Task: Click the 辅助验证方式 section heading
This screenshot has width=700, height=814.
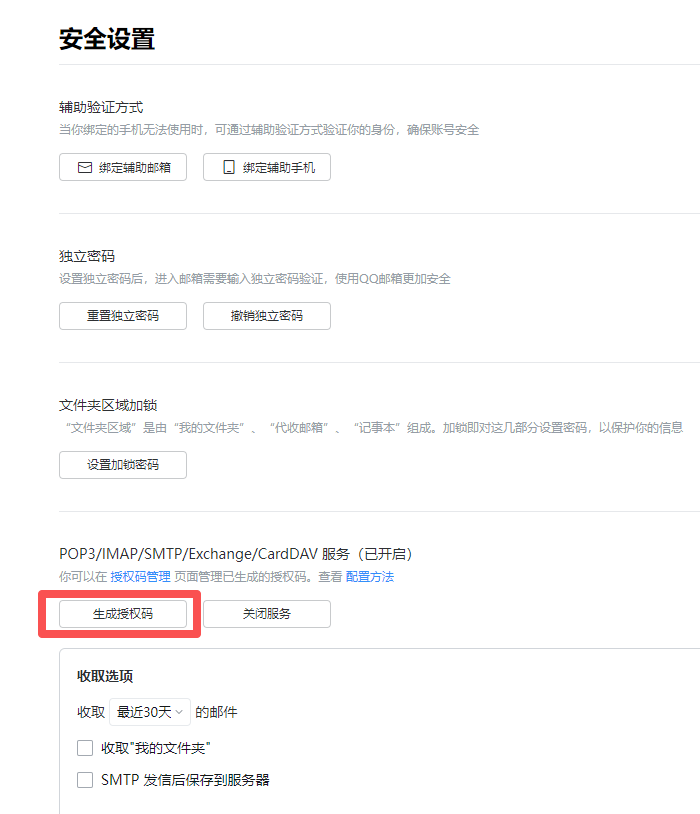Action: click(102, 107)
